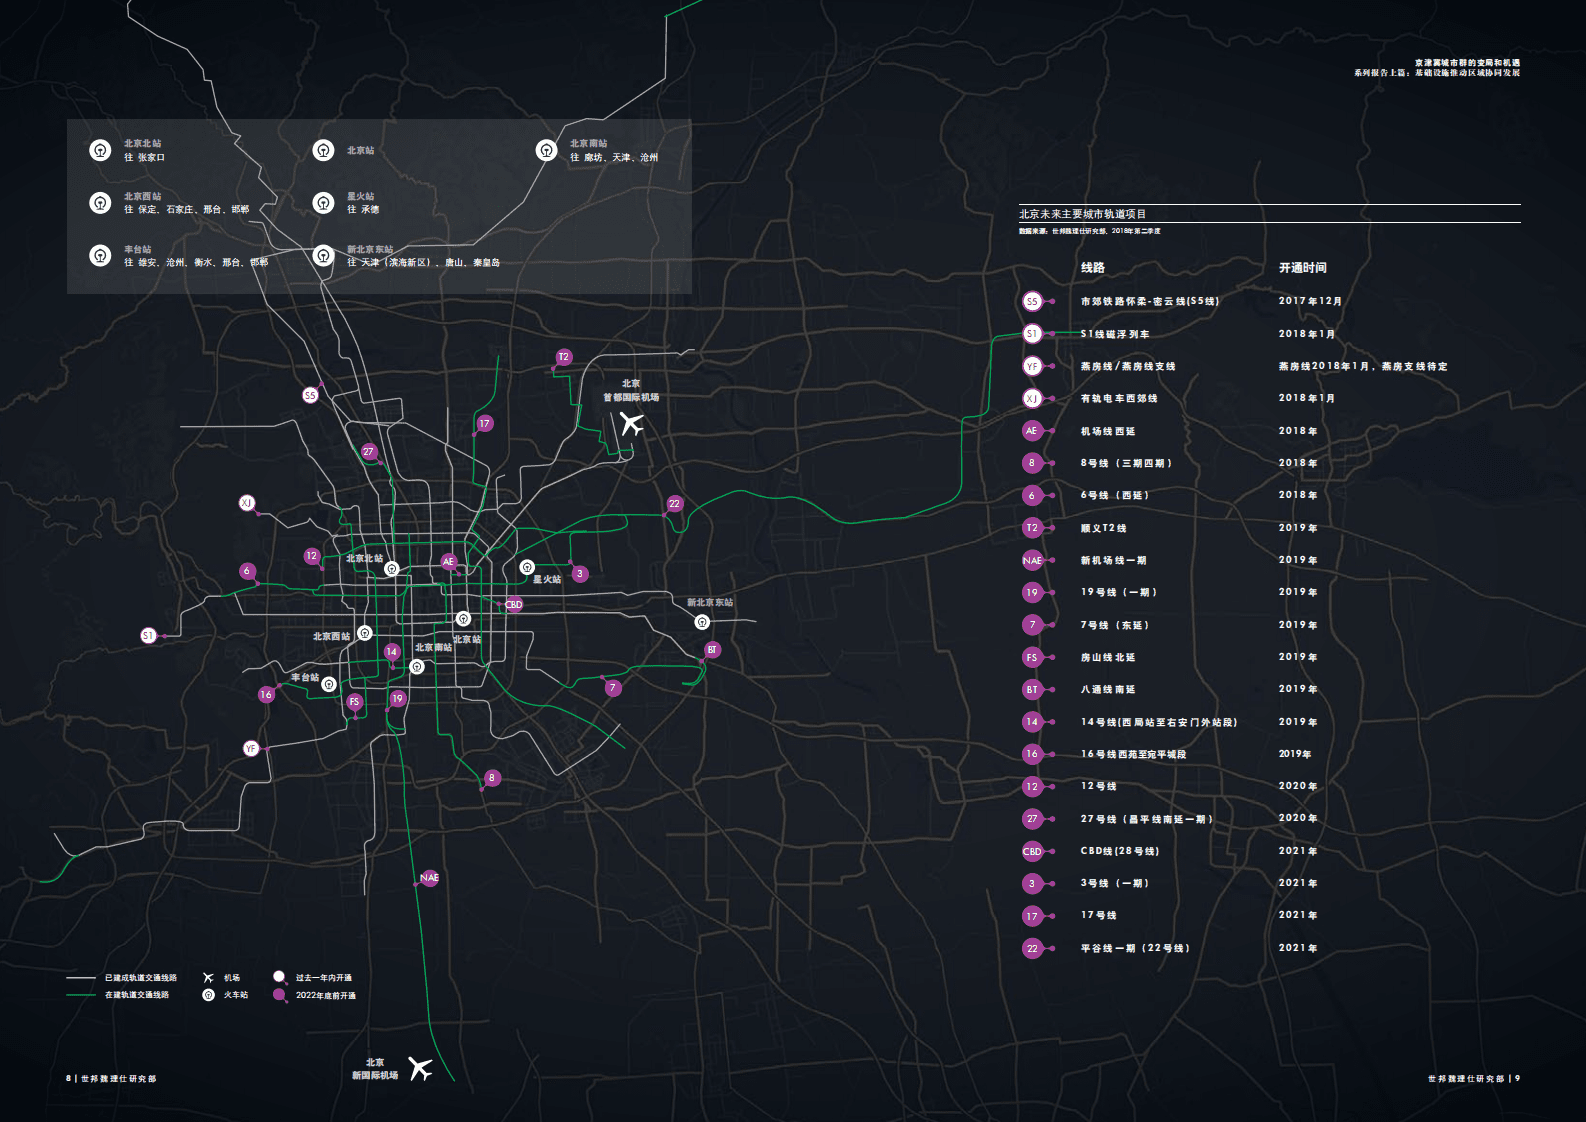The width and height of the screenshot is (1586, 1122).
Task: Select the 北京南站 station icon in top panel
Action: pyautogui.click(x=546, y=150)
